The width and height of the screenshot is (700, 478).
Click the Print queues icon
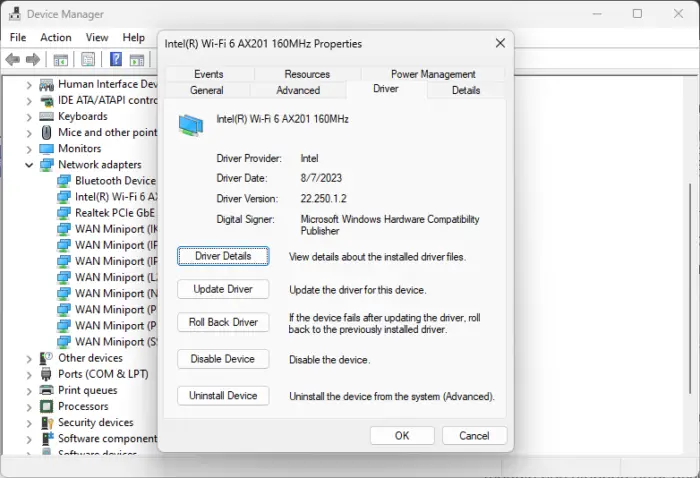tap(46, 390)
